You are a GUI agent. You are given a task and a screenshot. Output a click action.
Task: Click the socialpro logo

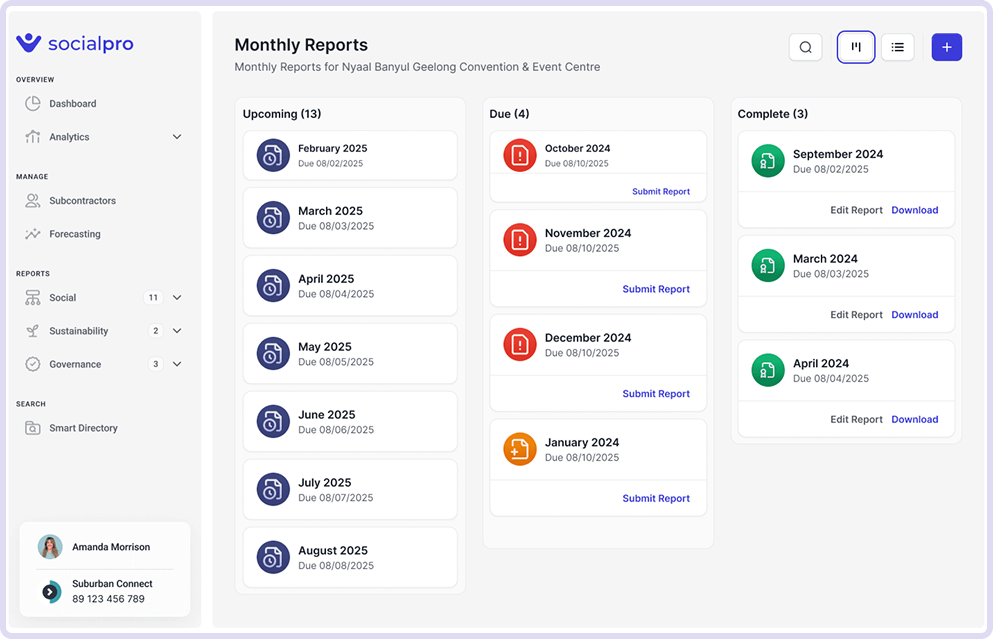click(75, 43)
